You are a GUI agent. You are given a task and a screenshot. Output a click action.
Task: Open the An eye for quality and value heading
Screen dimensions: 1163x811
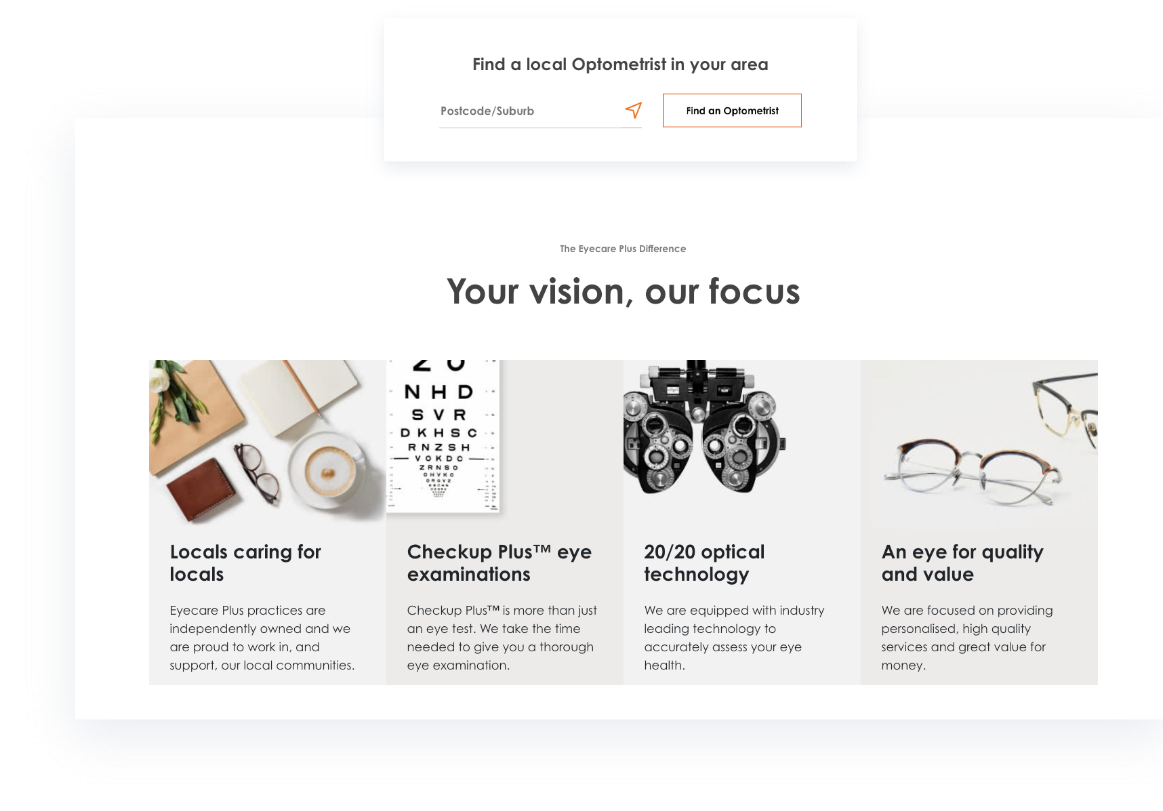(x=962, y=563)
